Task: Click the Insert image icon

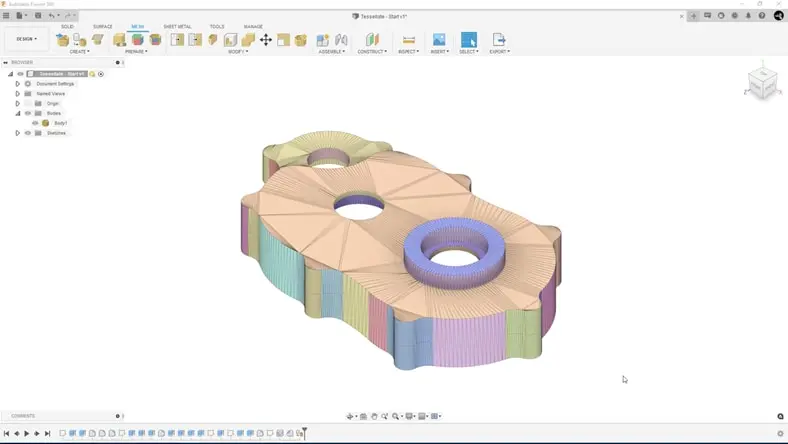Action: click(439, 40)
